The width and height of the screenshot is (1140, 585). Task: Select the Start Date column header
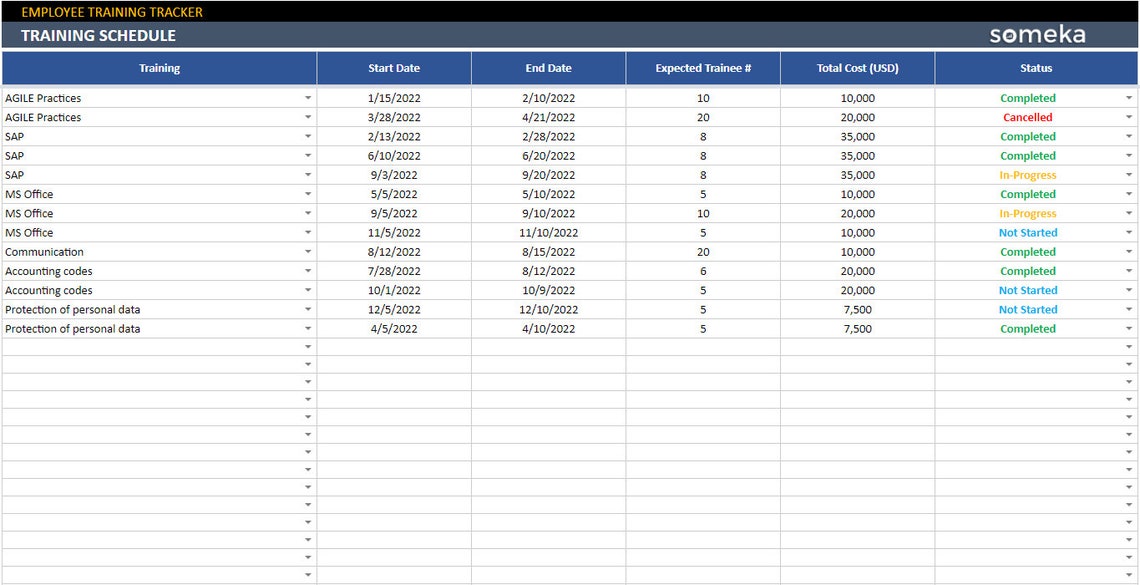(393, 68)
